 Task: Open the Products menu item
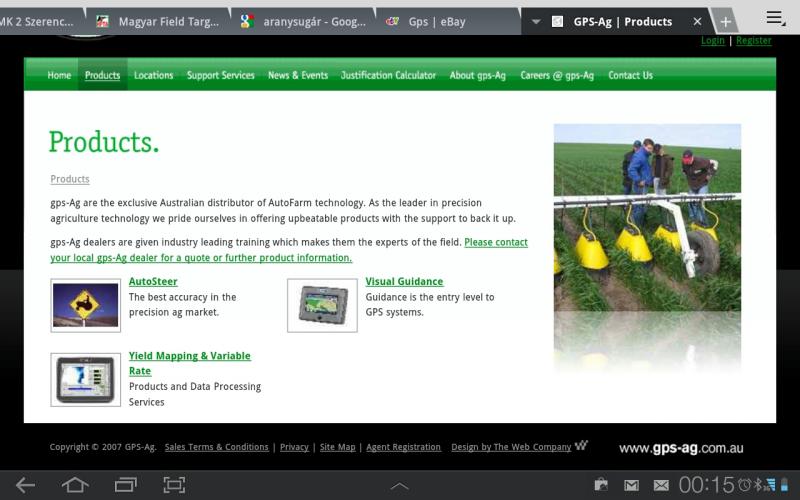tap(103, 75)
